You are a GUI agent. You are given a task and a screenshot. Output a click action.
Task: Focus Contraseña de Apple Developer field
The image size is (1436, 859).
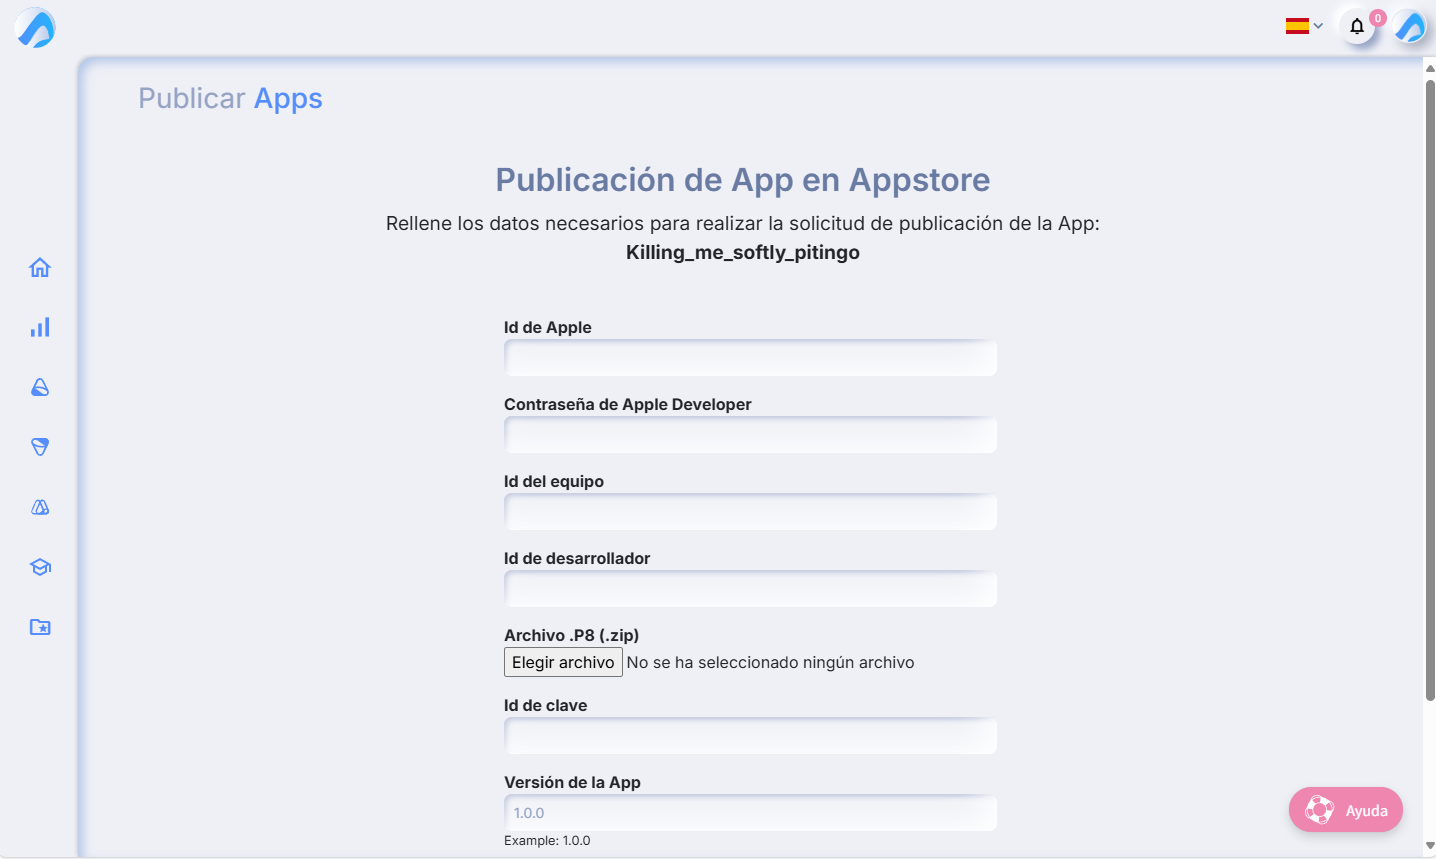(750, 435)
